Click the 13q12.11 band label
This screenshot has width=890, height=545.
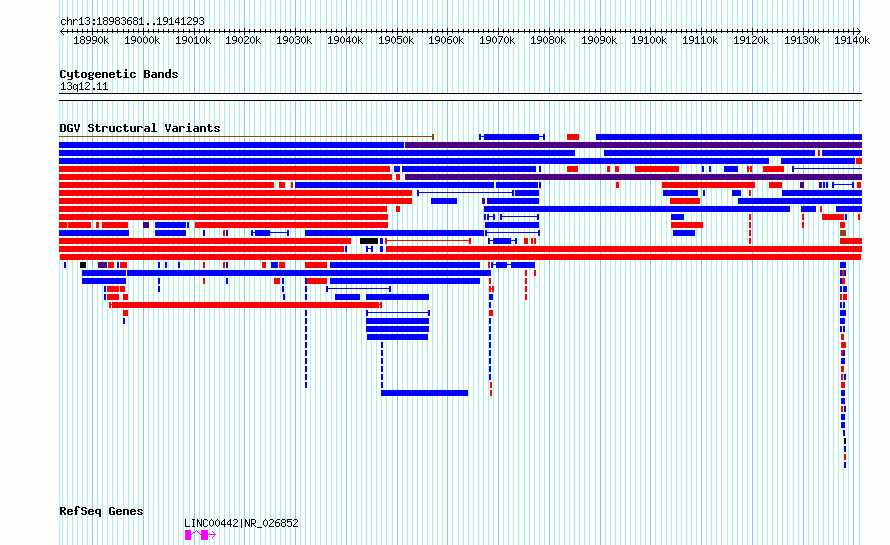pos(84,86)
